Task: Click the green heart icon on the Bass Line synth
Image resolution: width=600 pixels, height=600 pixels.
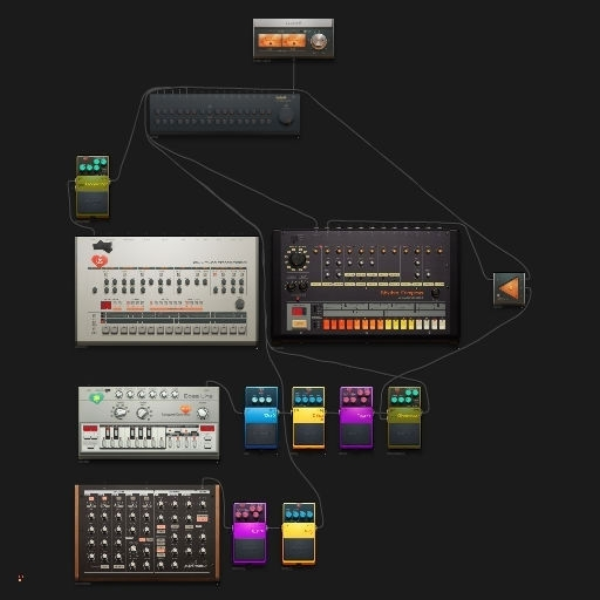Action: (96, 398)
